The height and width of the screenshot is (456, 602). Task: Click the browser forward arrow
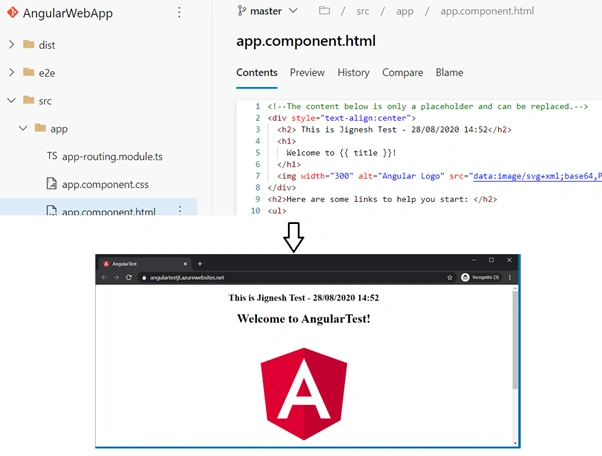[116, 277]
